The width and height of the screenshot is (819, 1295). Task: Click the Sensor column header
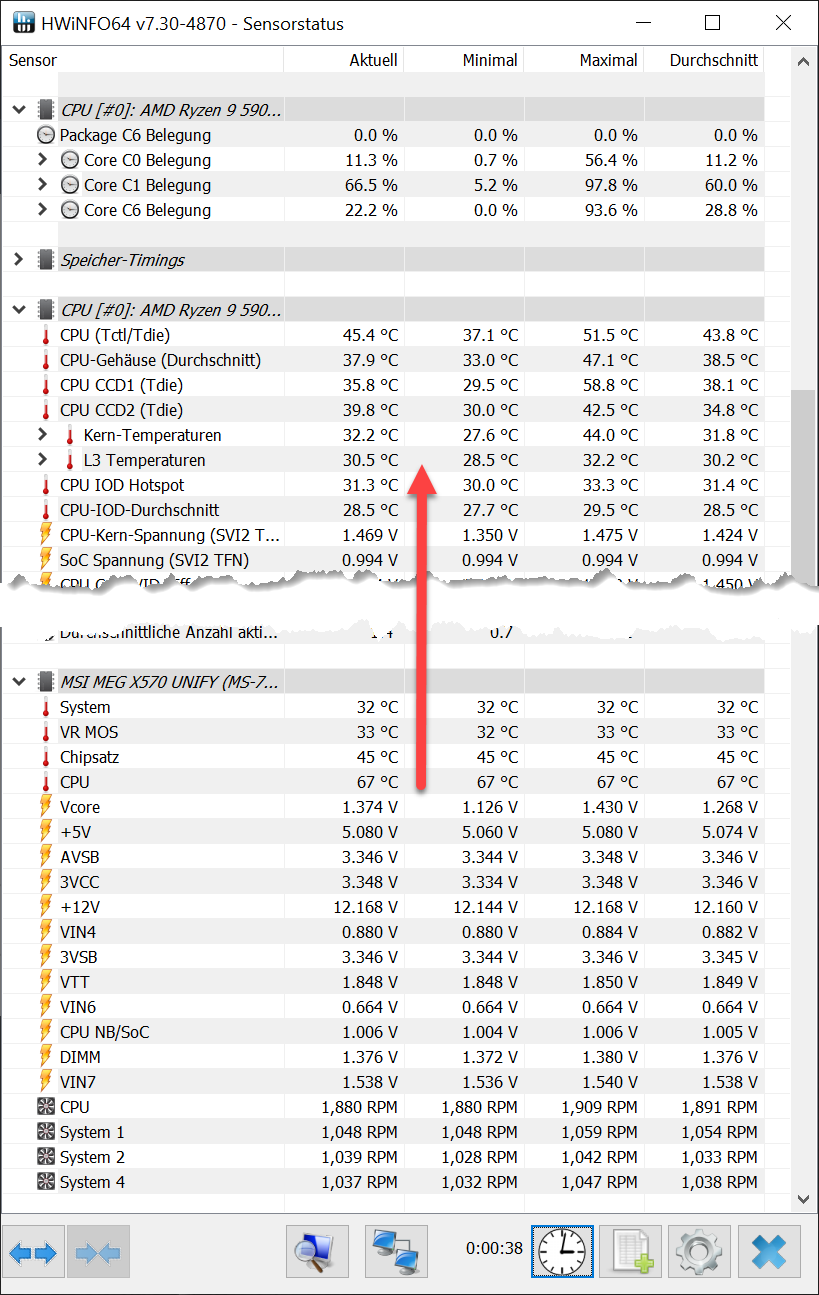point(143,60)
